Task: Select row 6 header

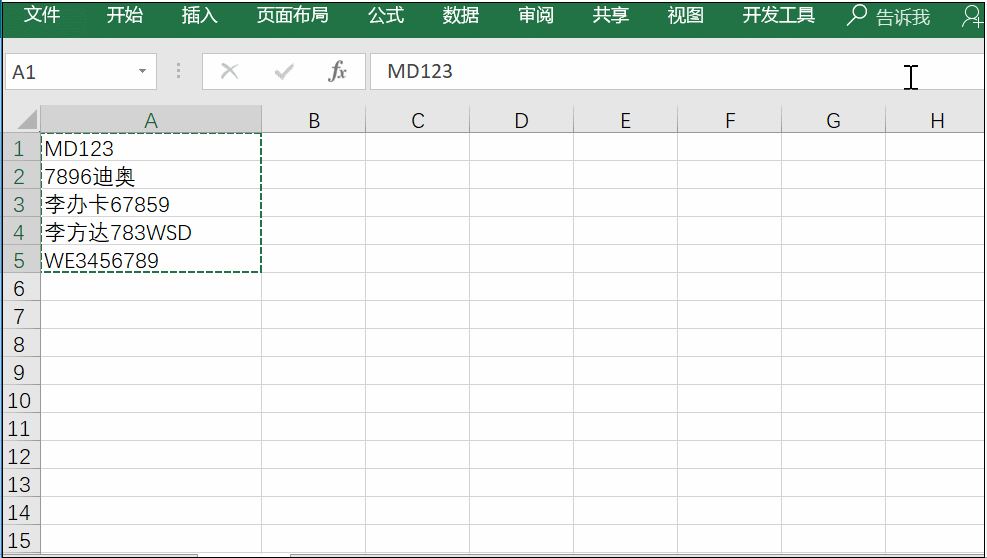Action: point(21,288)
